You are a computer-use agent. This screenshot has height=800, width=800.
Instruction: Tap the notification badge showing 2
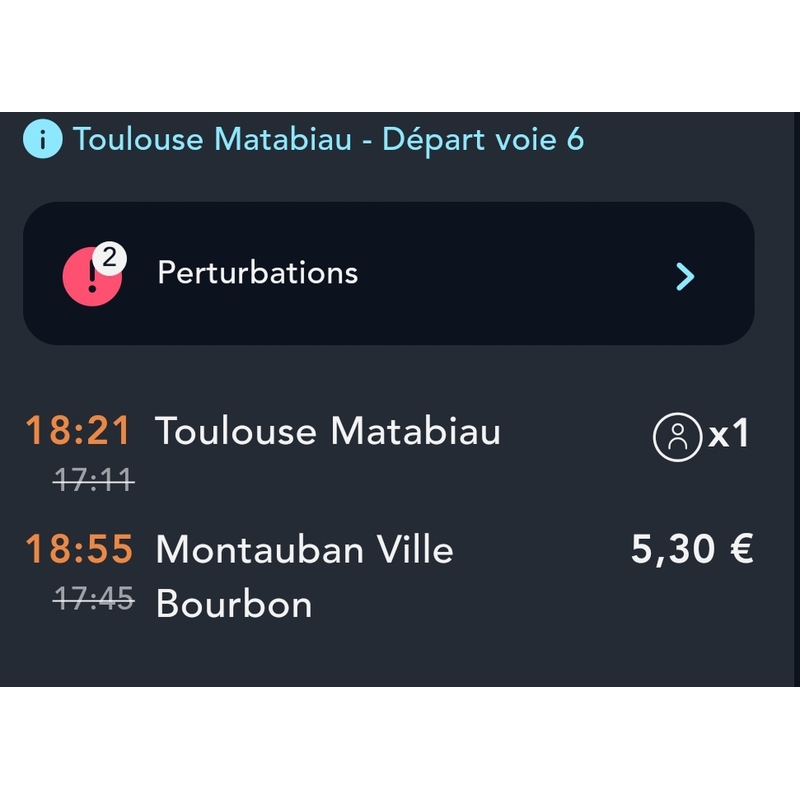click(x=109, y=258)
